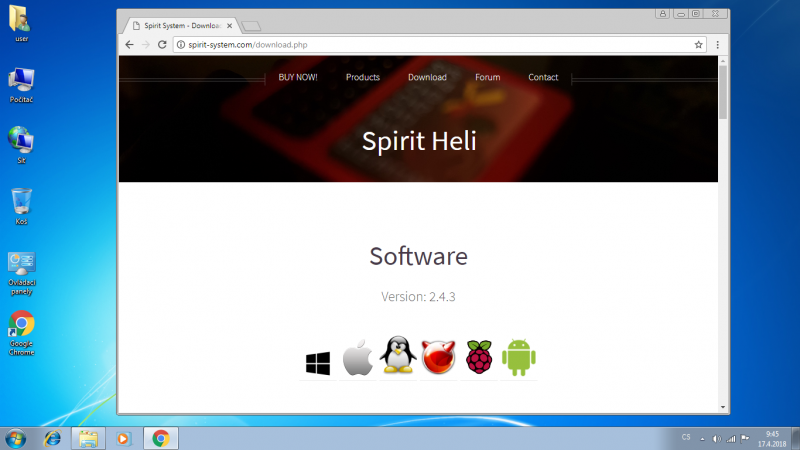View site information icon in address bar
Viewport: 800px width, 450px height.
click(x=181, y=45)
